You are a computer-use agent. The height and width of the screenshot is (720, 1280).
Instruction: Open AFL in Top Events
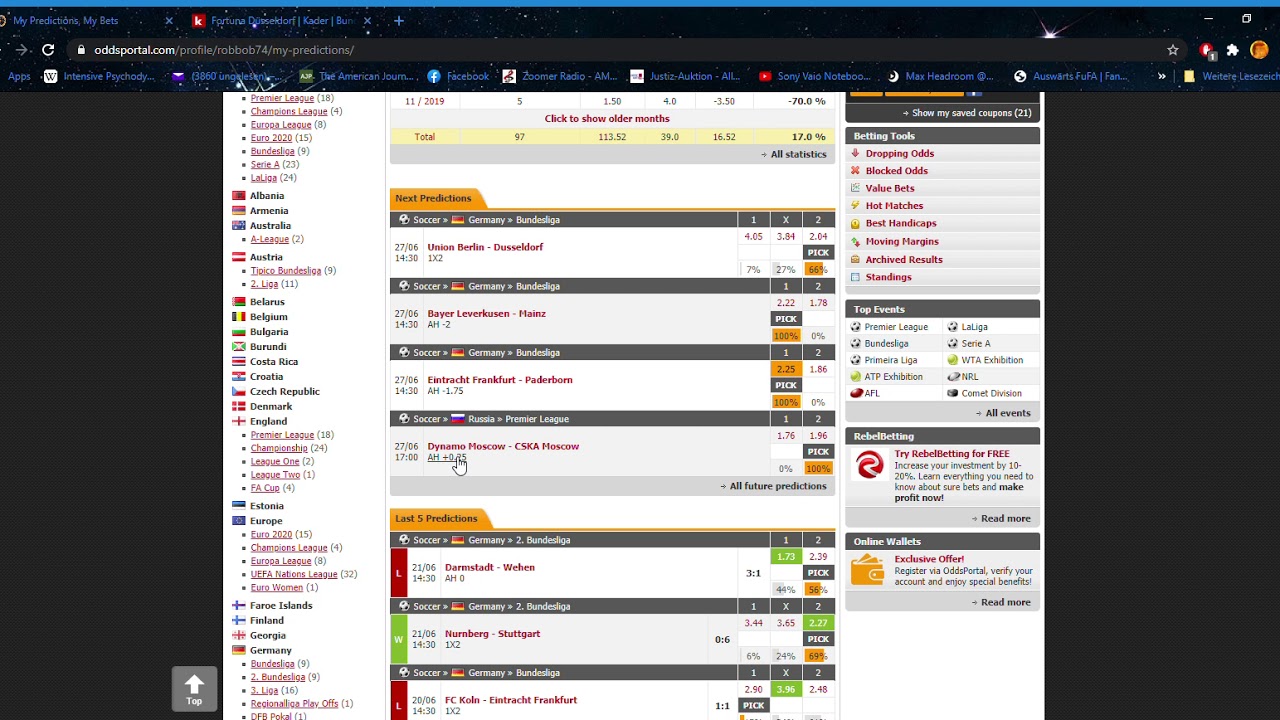872,394
